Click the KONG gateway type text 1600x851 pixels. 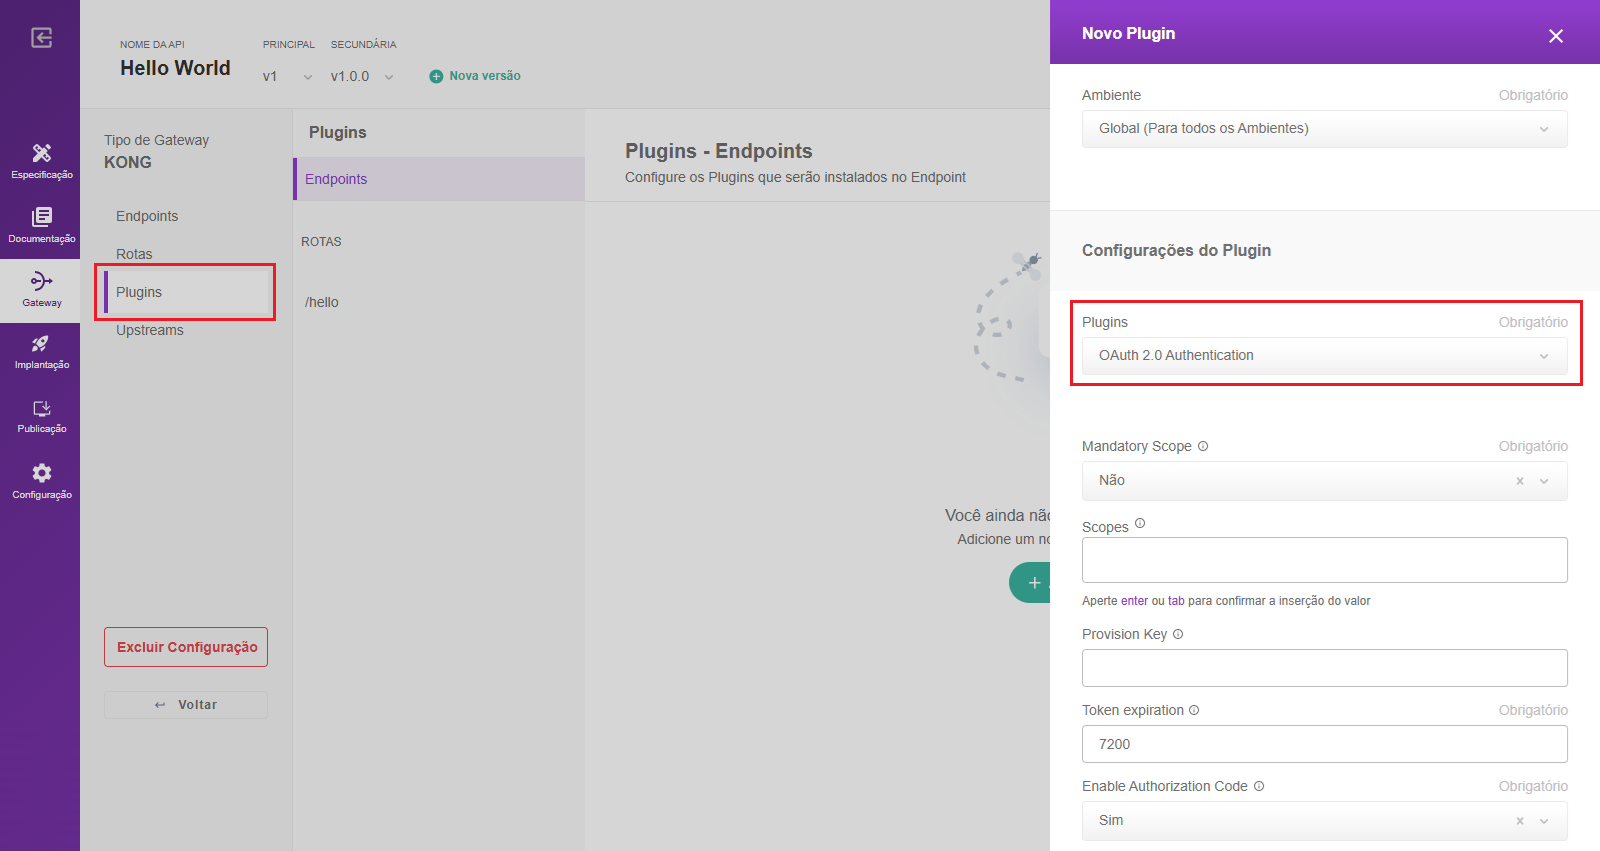(x=128, y=162)
